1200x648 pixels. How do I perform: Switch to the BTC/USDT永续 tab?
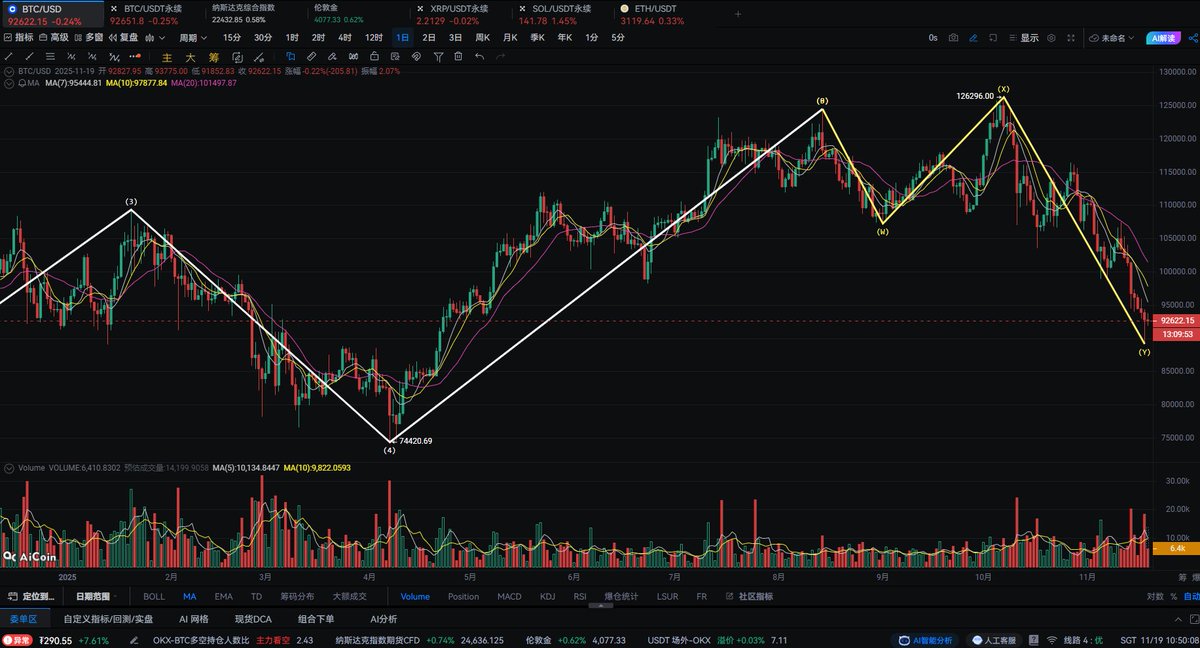(x=154, y=14)
